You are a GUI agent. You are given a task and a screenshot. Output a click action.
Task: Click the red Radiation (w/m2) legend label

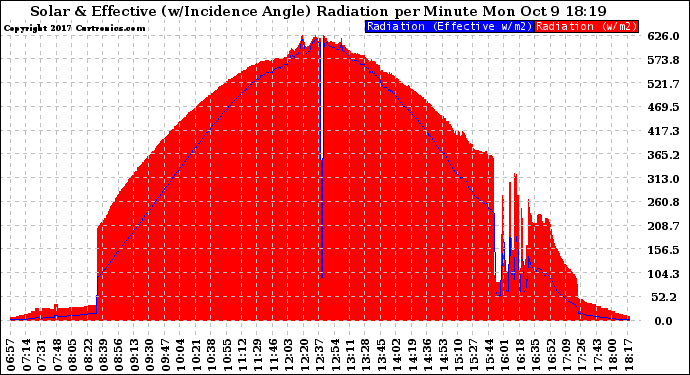click(x=587, y=26)
